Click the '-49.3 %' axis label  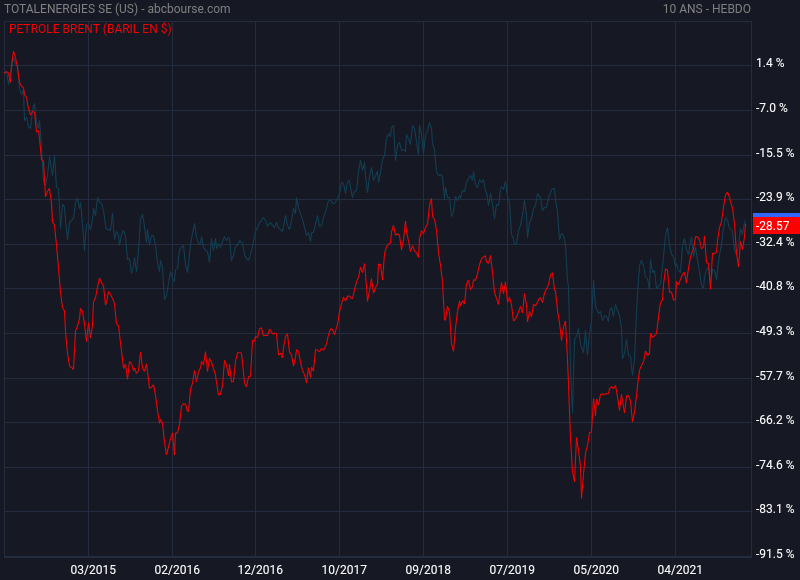[x=774, y=331]
